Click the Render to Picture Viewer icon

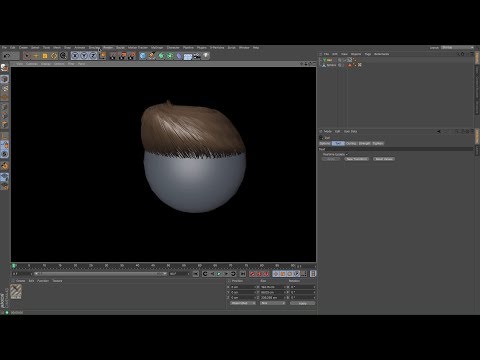point(123,56)
